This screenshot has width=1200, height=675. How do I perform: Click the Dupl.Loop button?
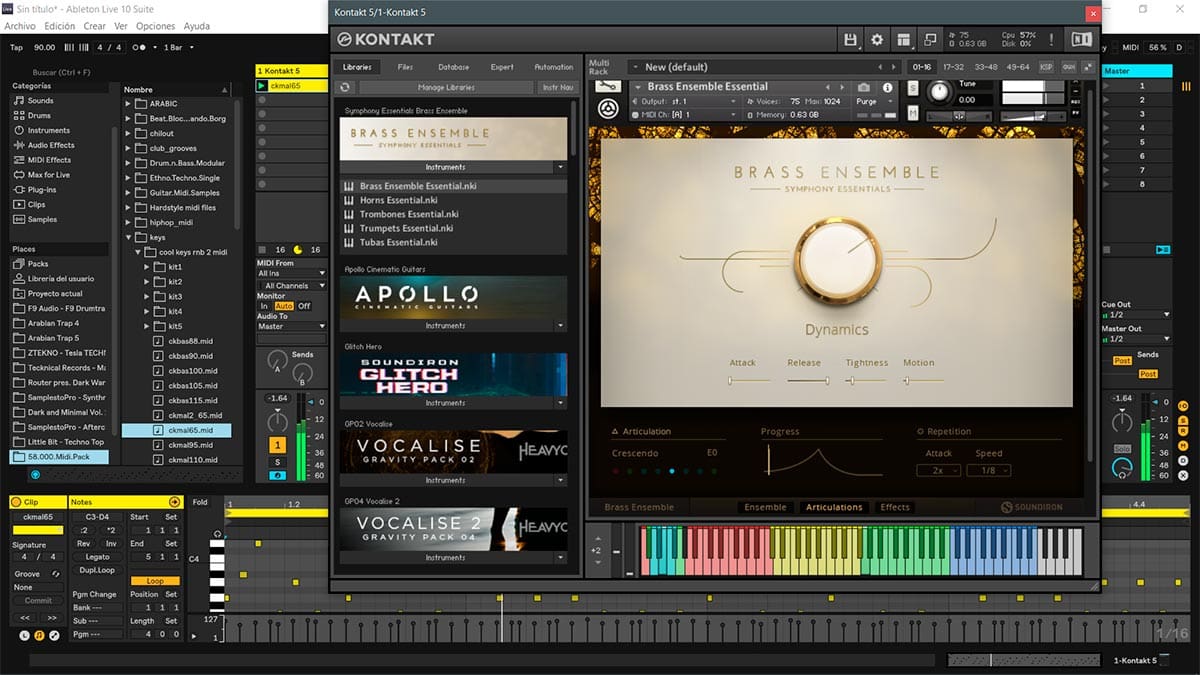pos(97,570)
